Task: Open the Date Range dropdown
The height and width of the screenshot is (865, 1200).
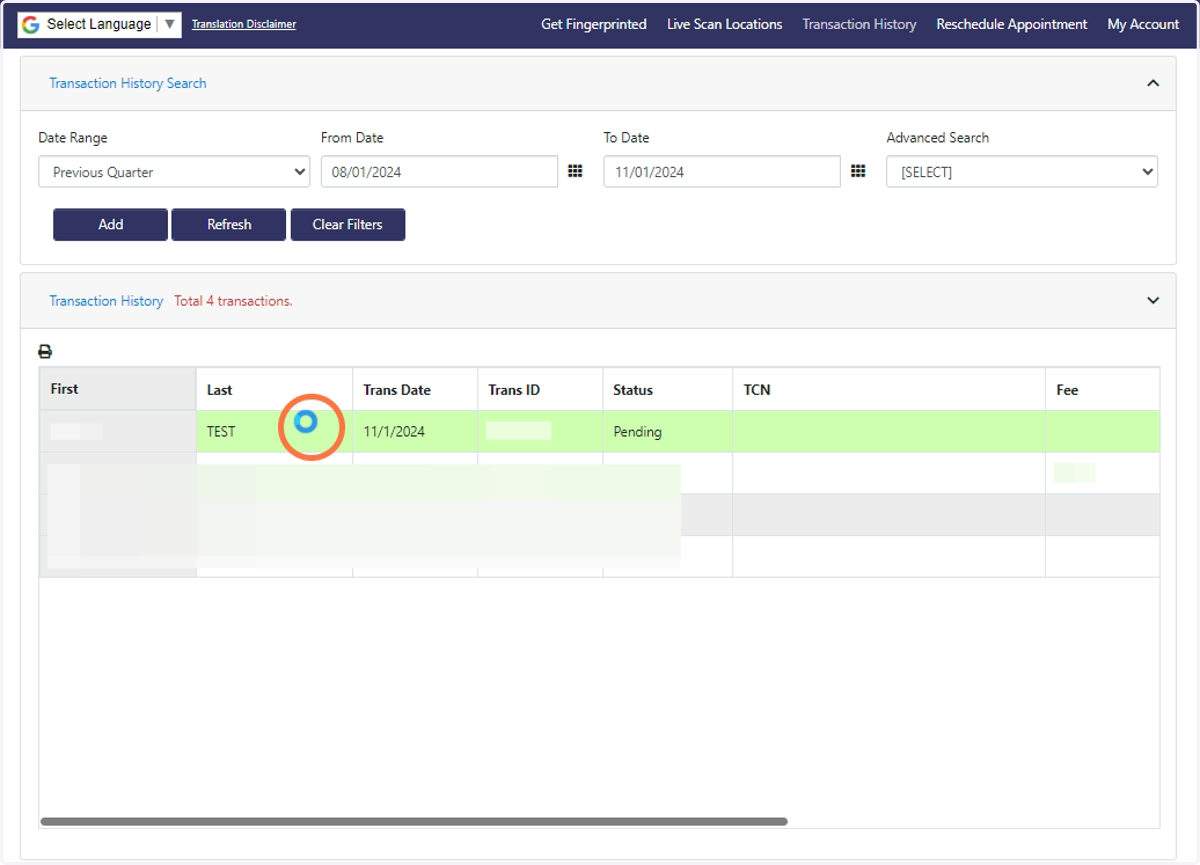Action: coord(175,172)
